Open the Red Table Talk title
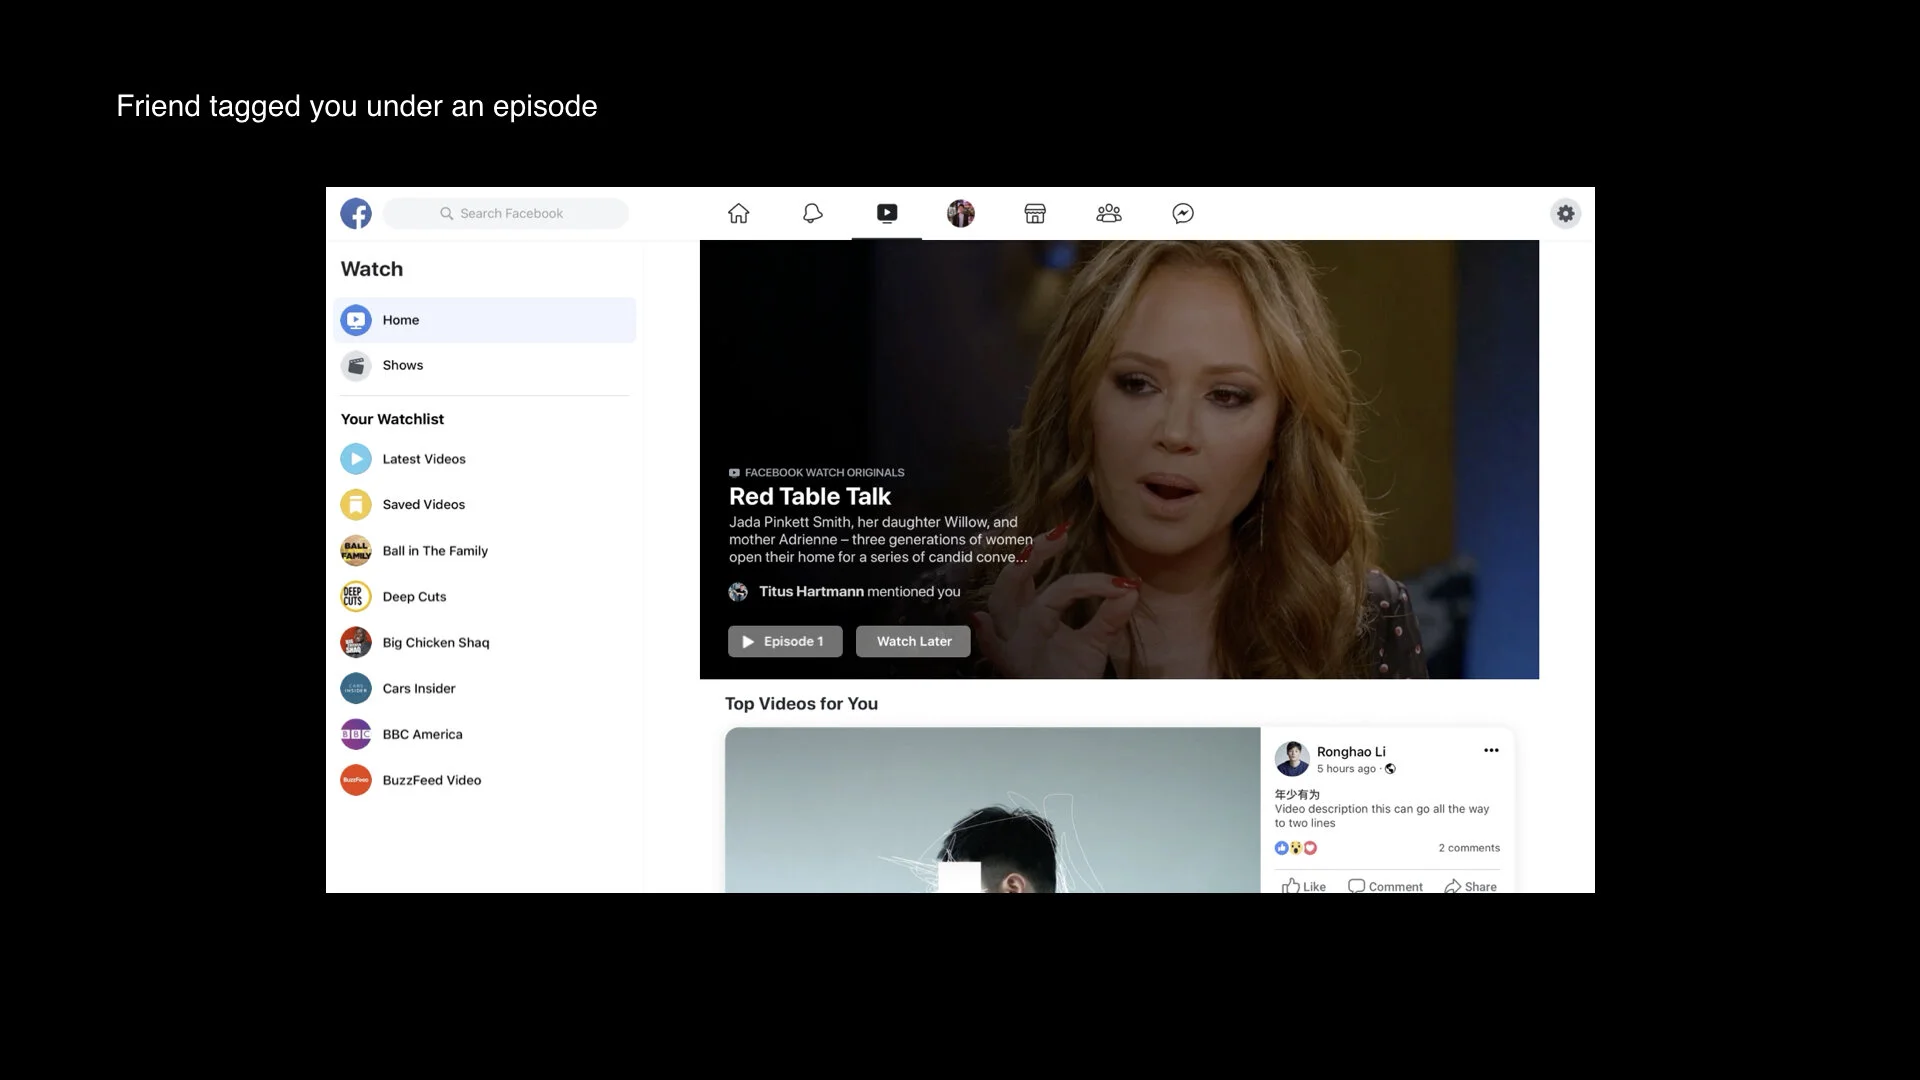Screen dimensions: 1920x1080 point(810,497)
